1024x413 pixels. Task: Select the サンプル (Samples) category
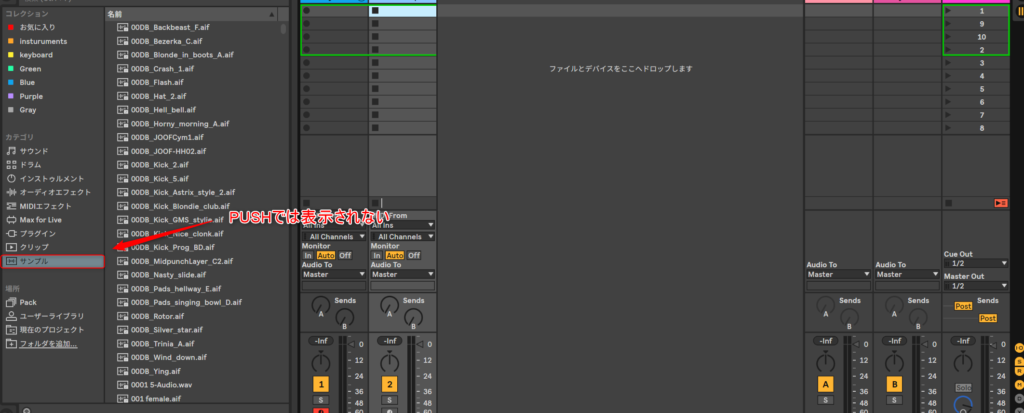coord(42,261)
